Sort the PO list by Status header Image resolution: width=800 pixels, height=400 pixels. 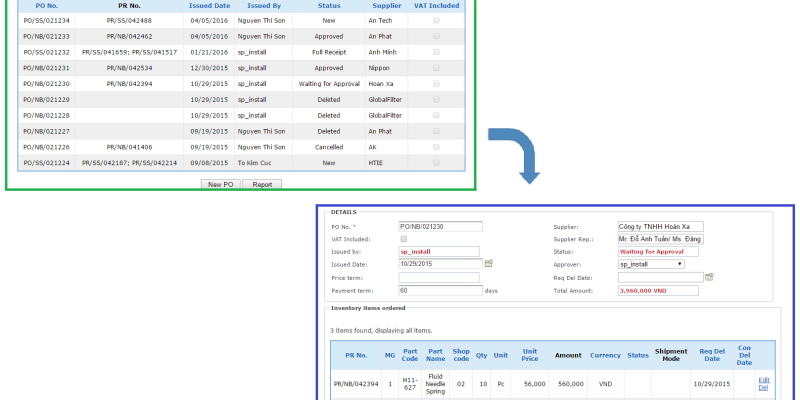329,6
